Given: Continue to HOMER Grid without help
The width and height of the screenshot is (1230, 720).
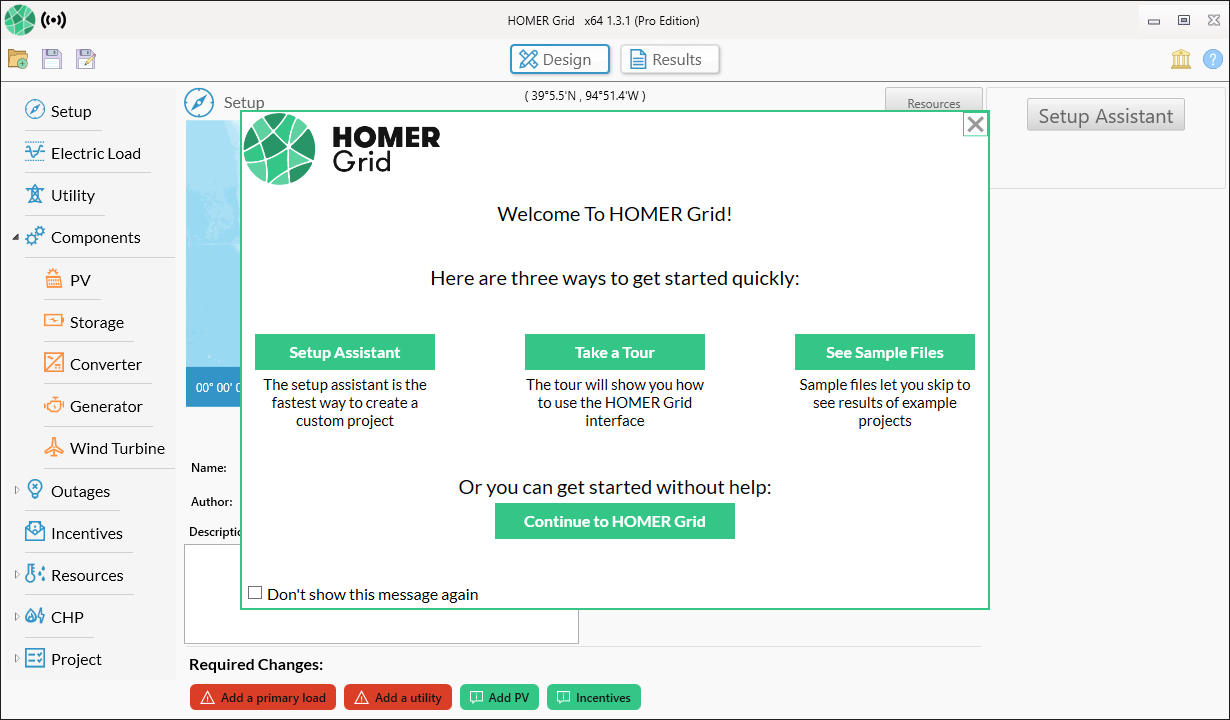Looking at the screenshot, I should pos(614,521).
